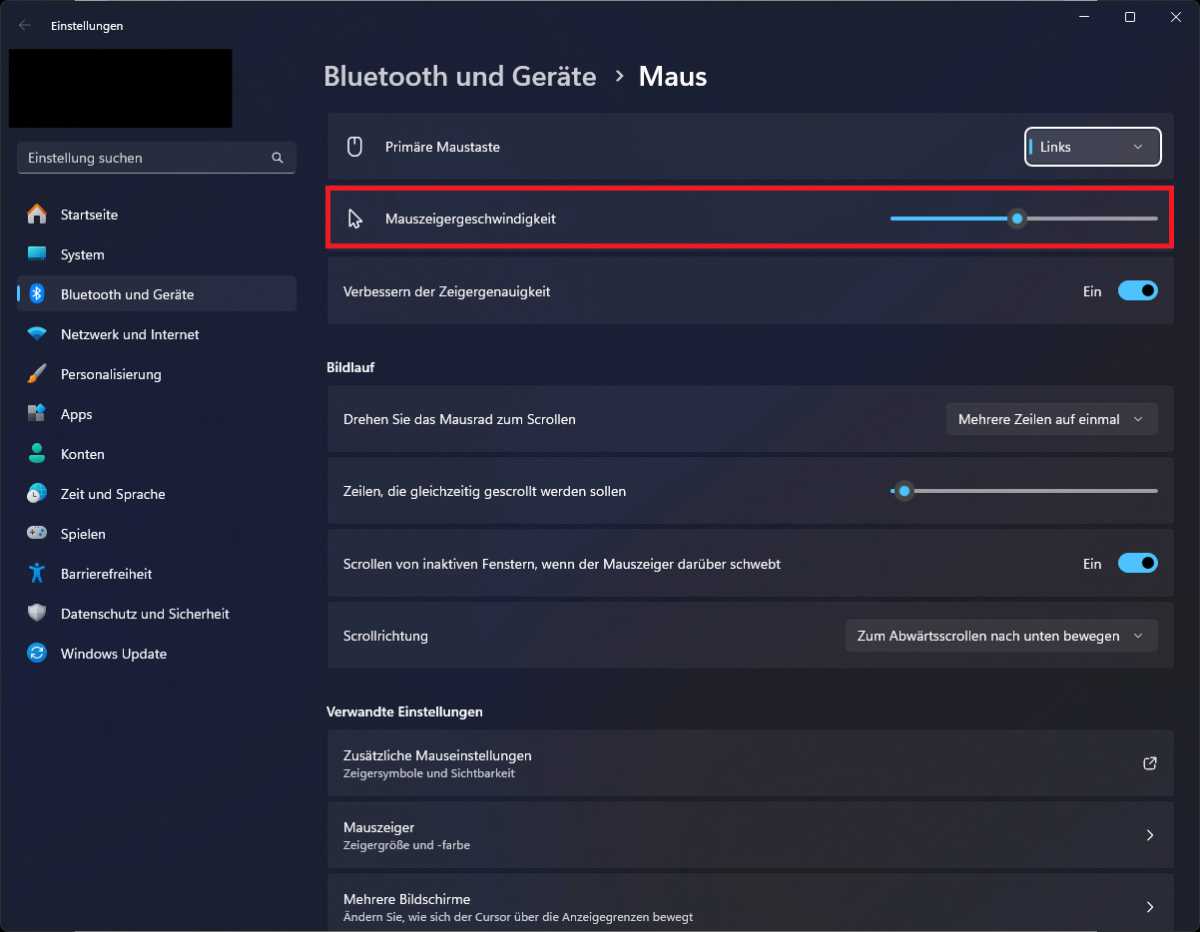Click the shield icon for Datenschutz und Sicherheit
Screen dimensions: 1200x932
point(36,613)
